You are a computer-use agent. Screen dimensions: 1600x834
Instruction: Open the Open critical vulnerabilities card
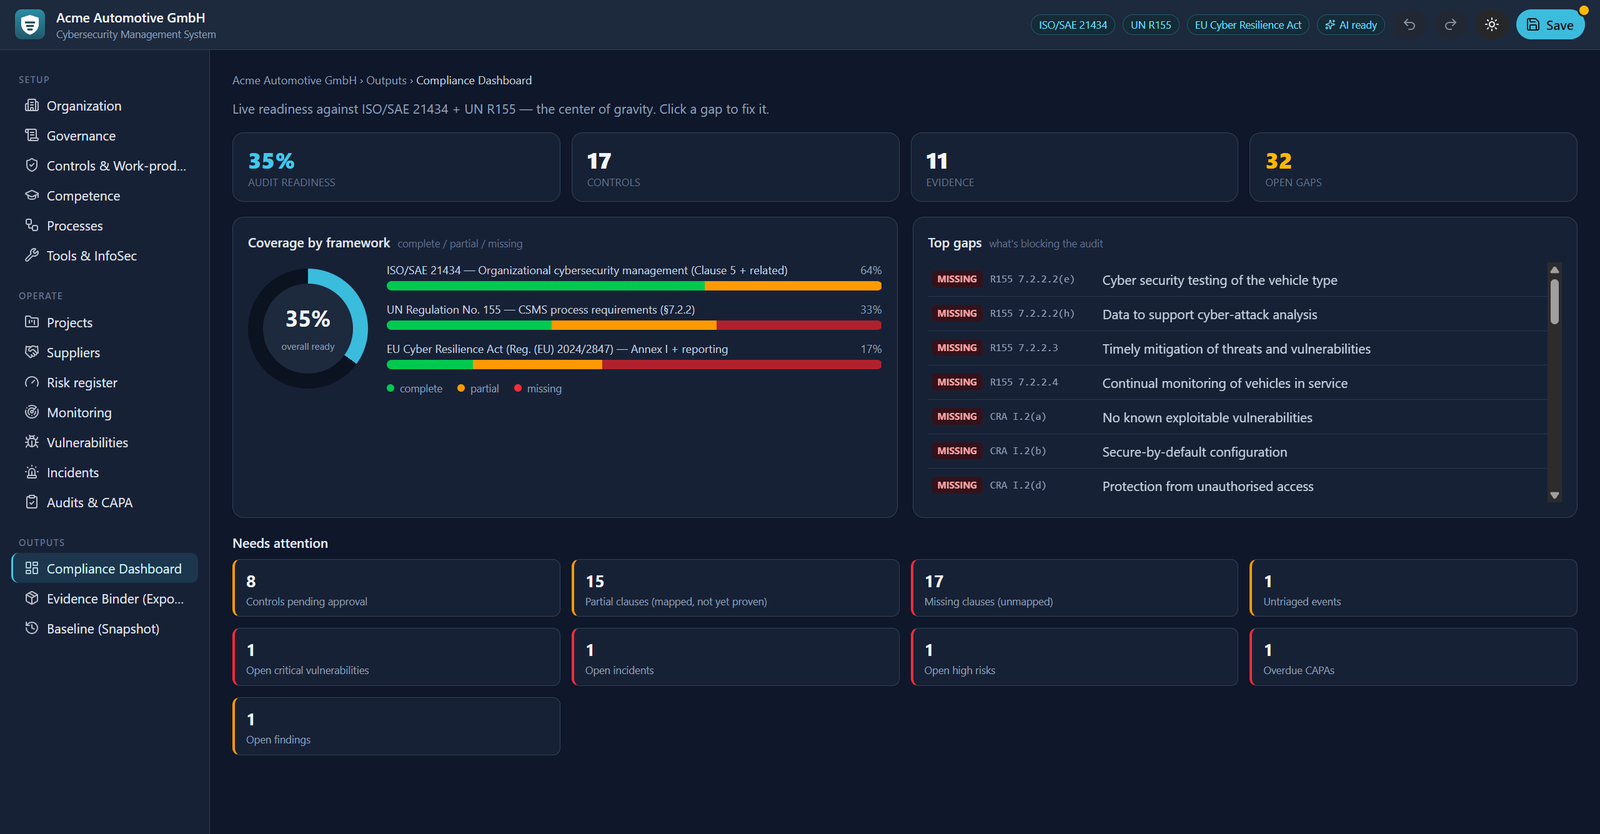[396, 657]
